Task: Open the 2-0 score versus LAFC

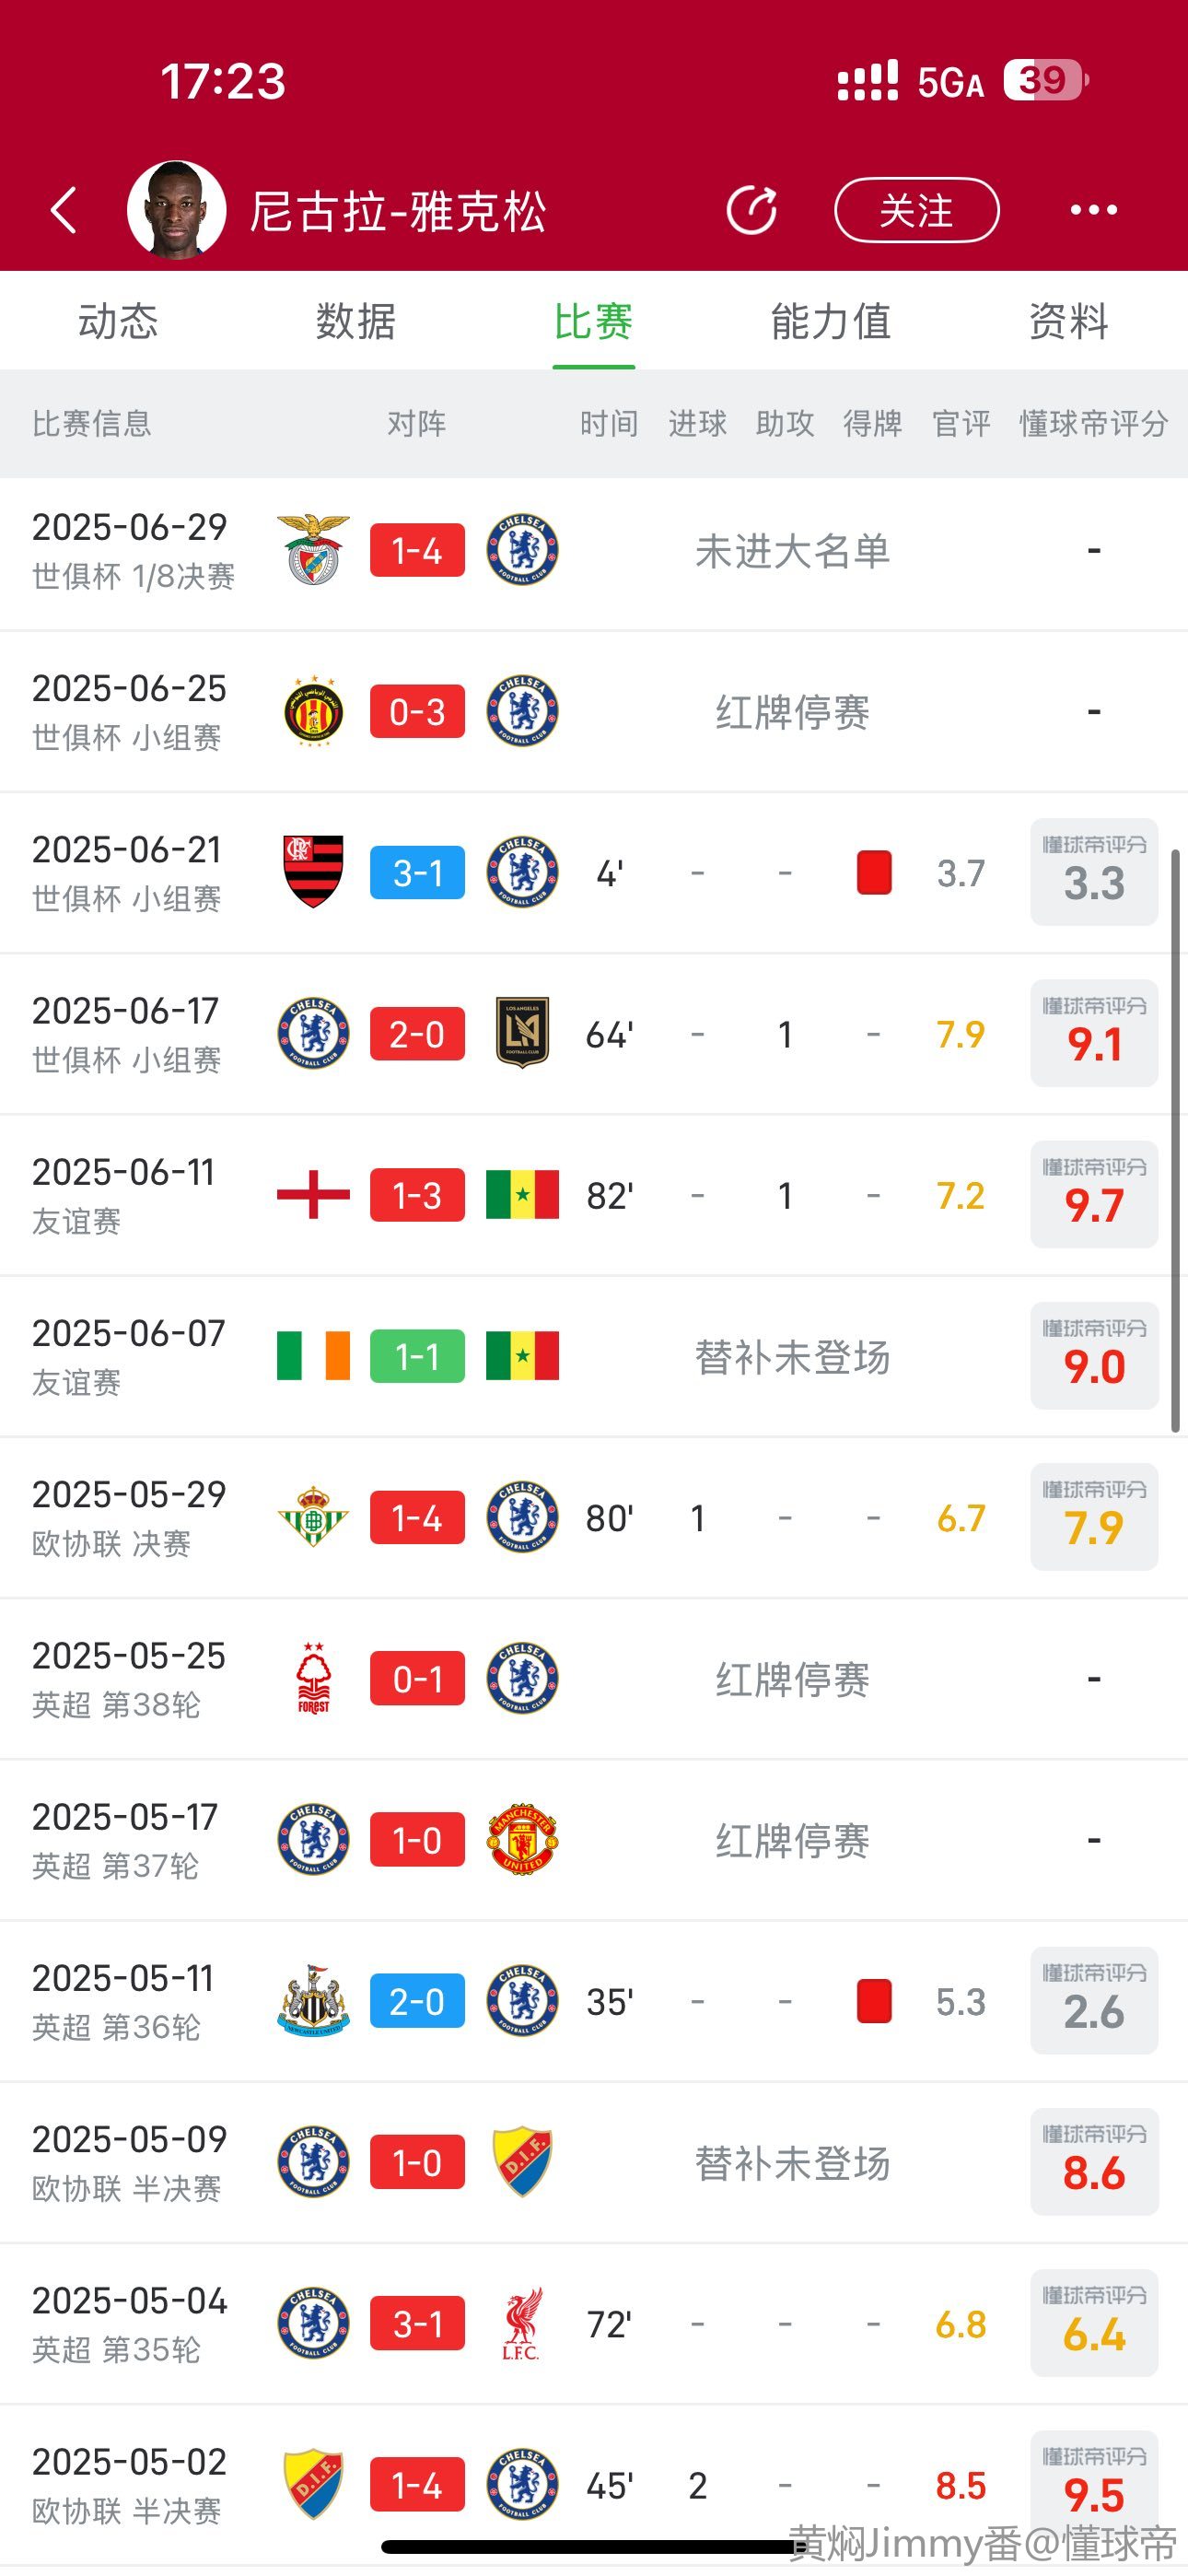Action: pos(417,1034)
